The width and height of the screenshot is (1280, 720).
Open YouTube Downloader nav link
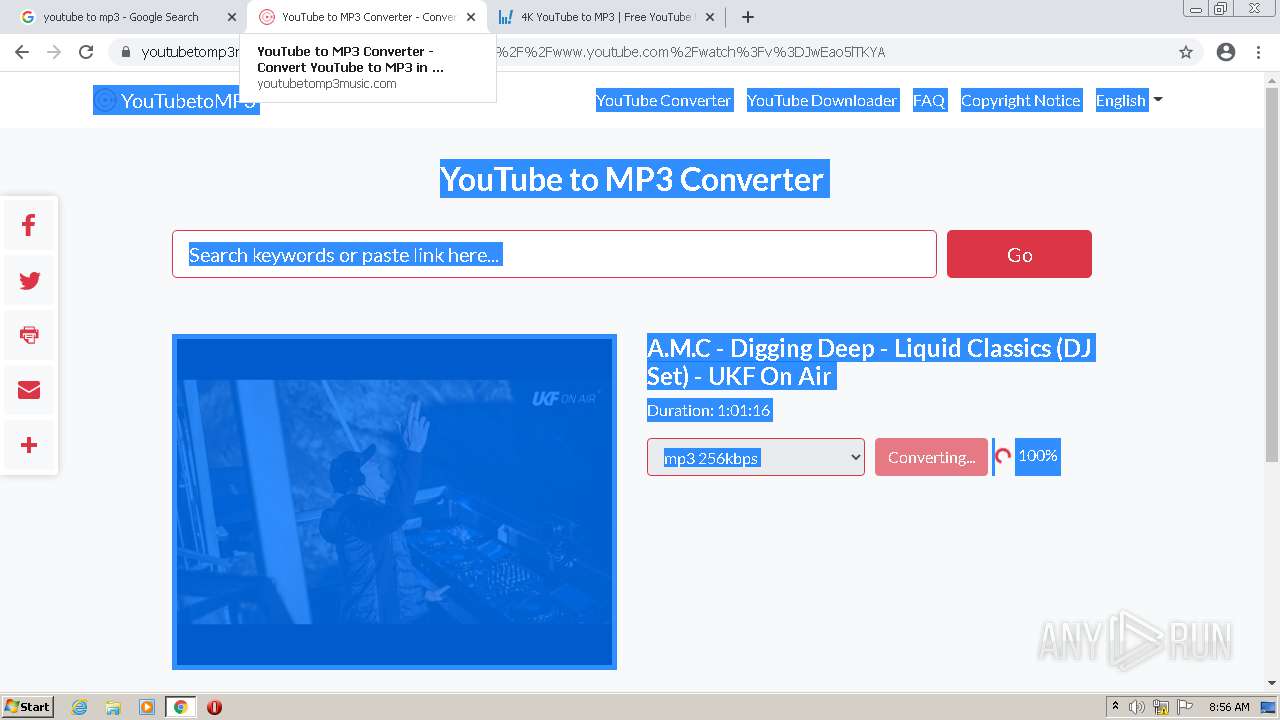click(822, 100)
